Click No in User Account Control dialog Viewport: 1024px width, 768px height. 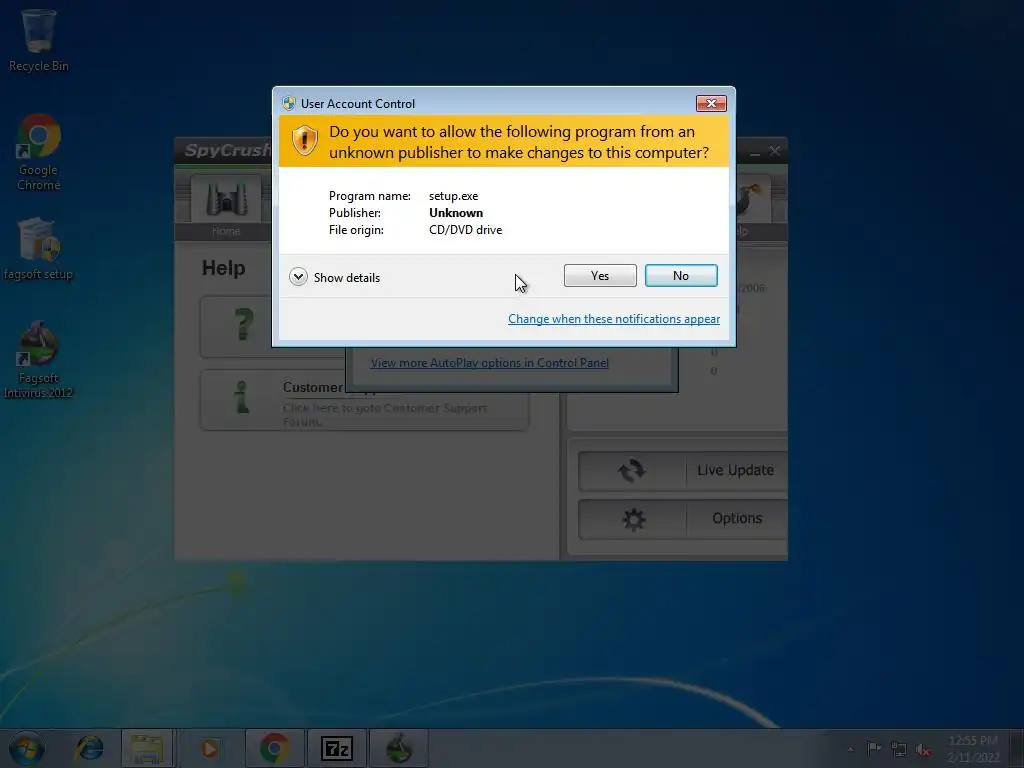pyautogui.click(x=680, y=276)
